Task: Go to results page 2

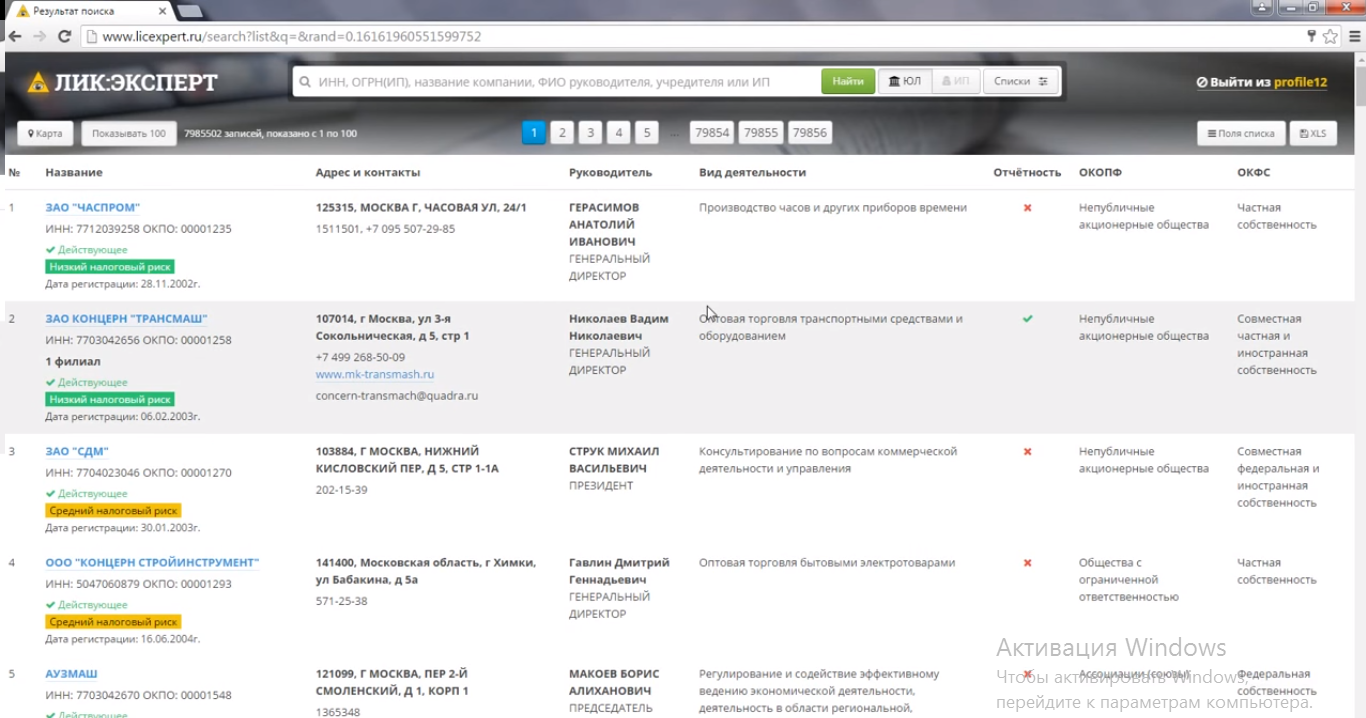Action: coord(562,132)
